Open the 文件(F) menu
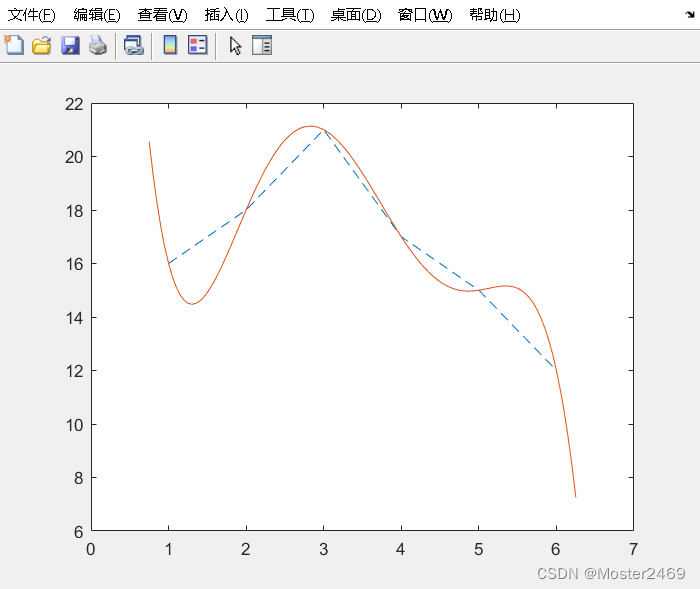Viewport: 700px width, 589px height. click(x=32, y=15)
